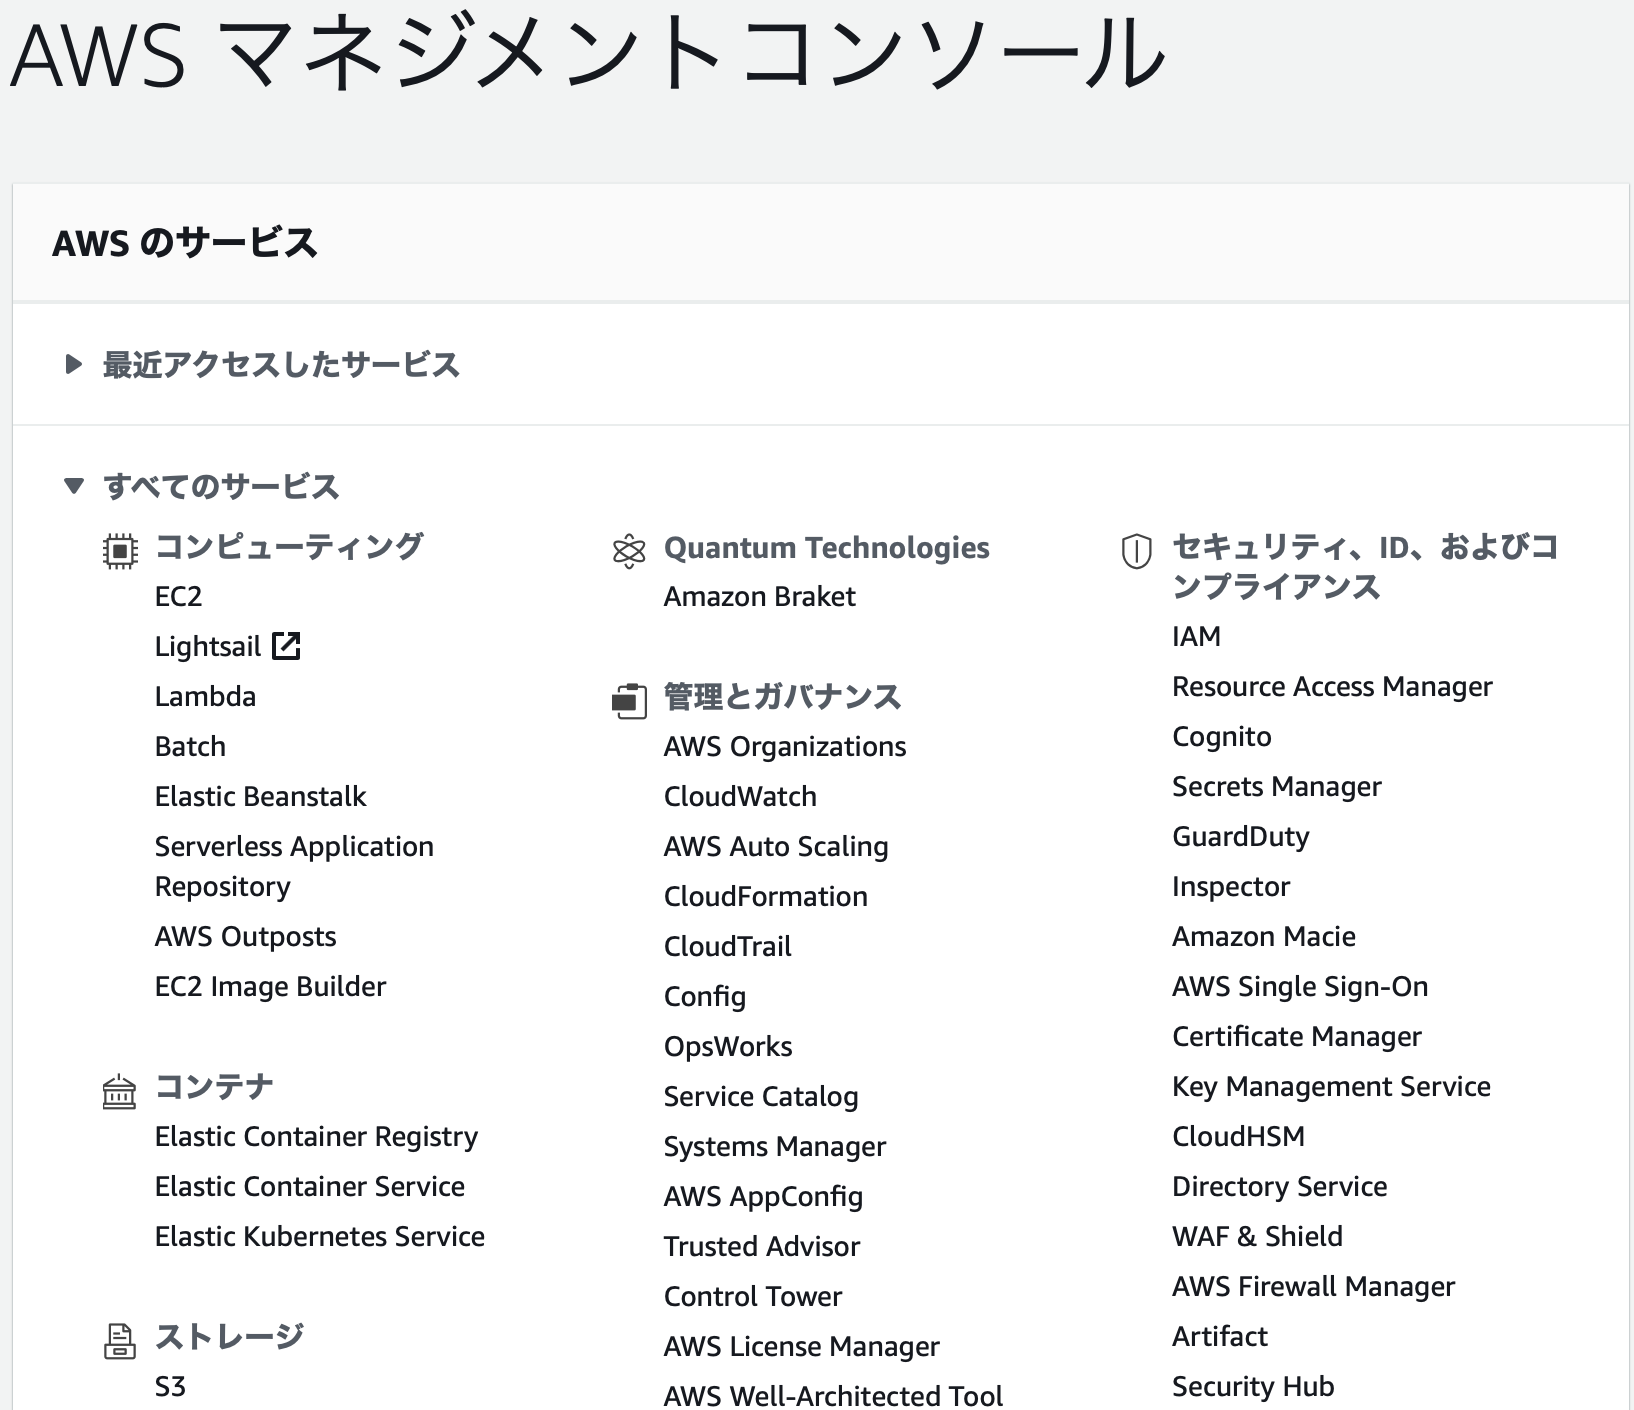
Task: Click the コンテナ category icon
Action: (119, 1090)
